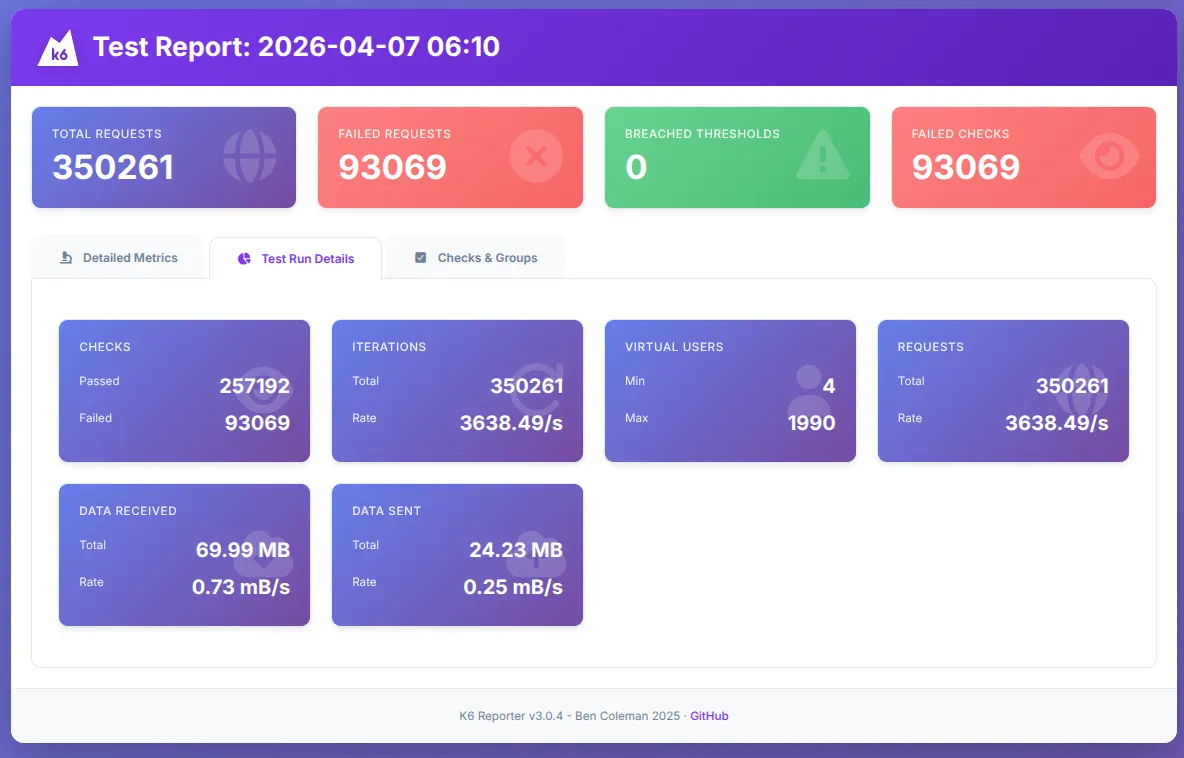
Task: Click the warning triangle in Breached Thresholds card
Action: click(x=823, y=156)
